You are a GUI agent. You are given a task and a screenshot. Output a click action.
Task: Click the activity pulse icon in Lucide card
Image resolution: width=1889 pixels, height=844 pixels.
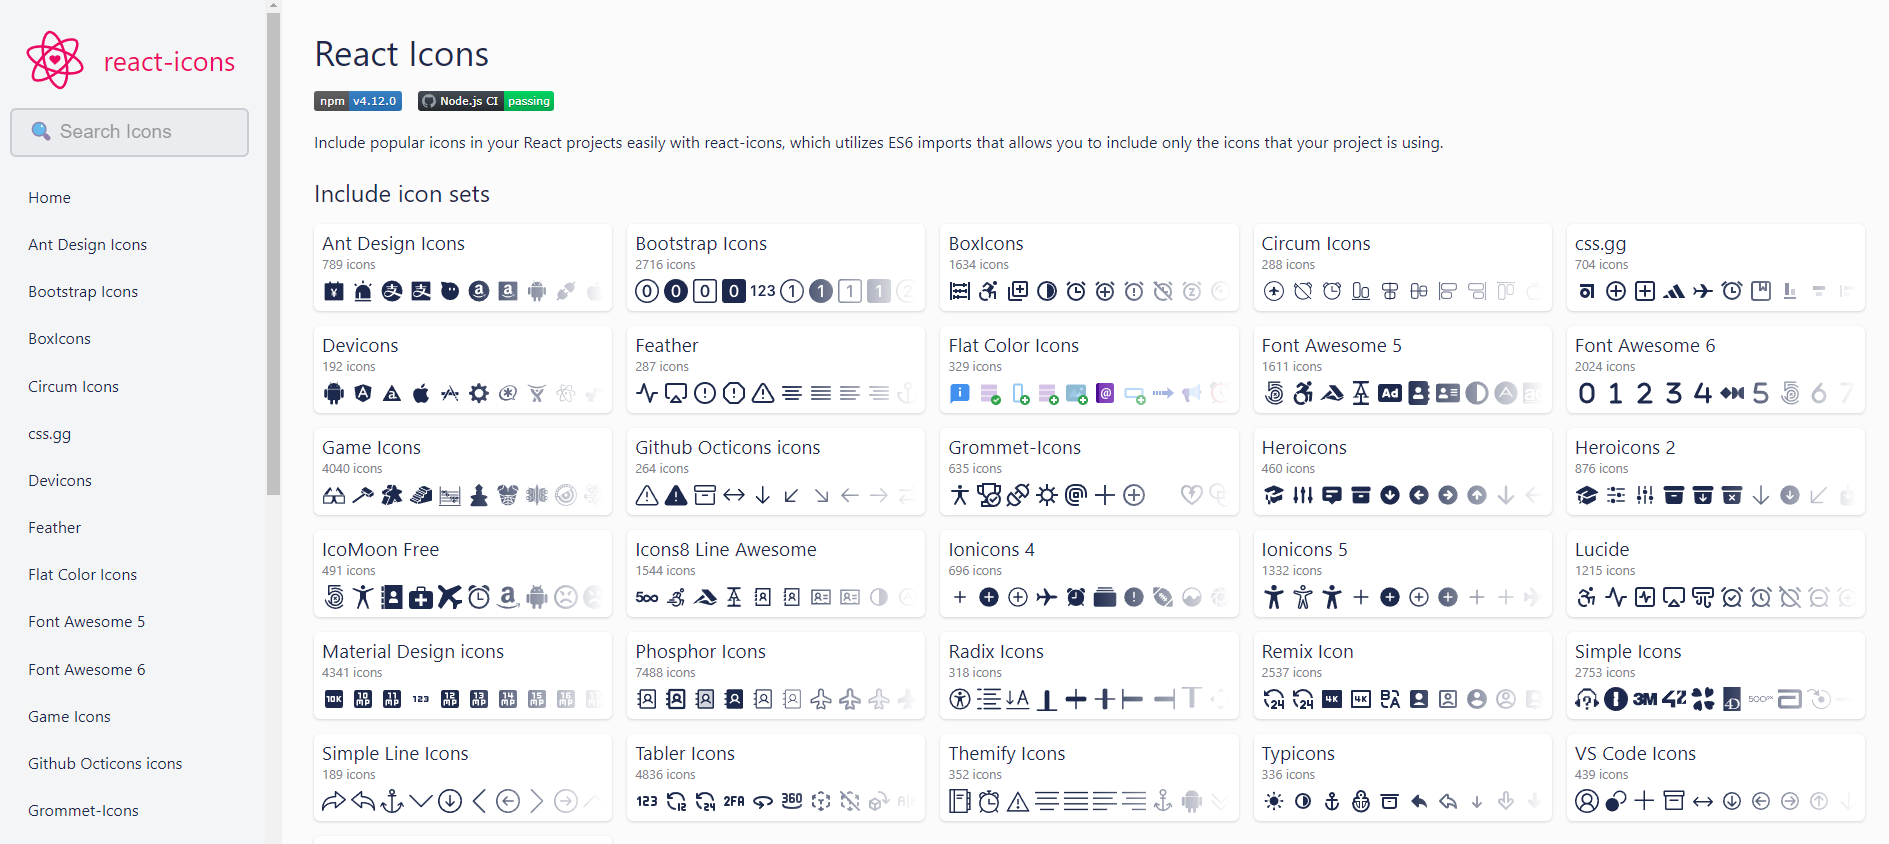1616,597
